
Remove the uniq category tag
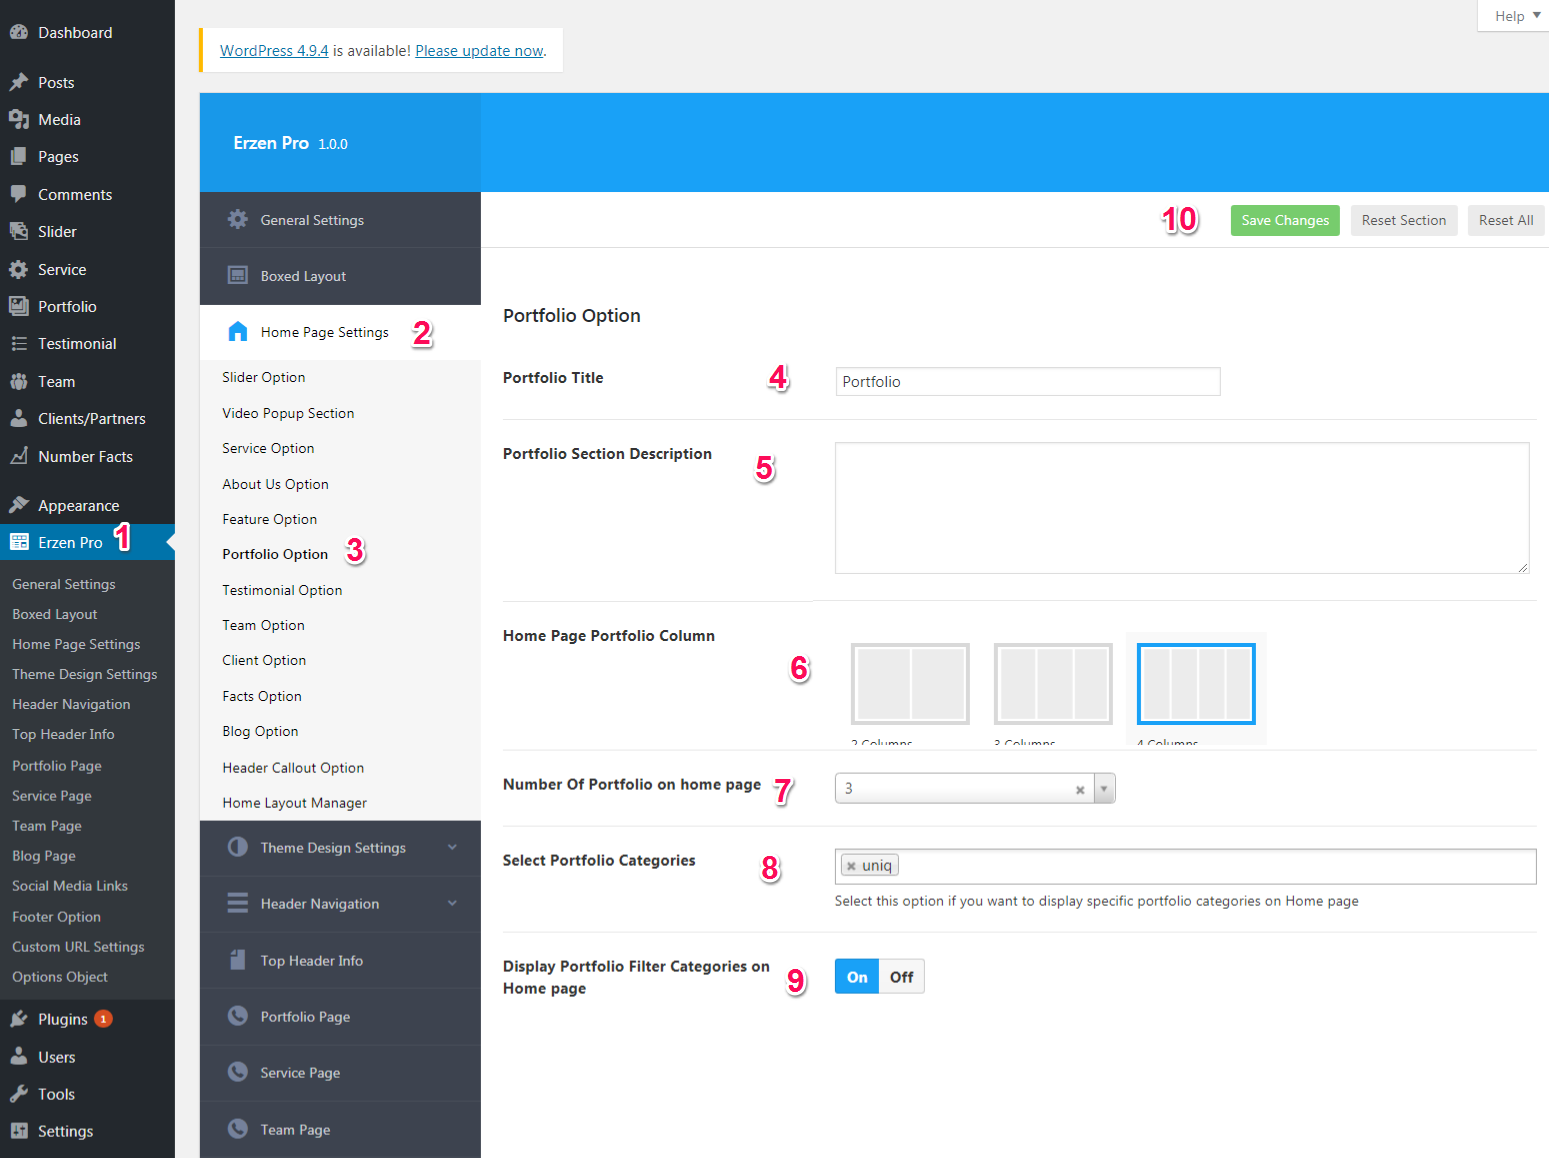[851, 866]
